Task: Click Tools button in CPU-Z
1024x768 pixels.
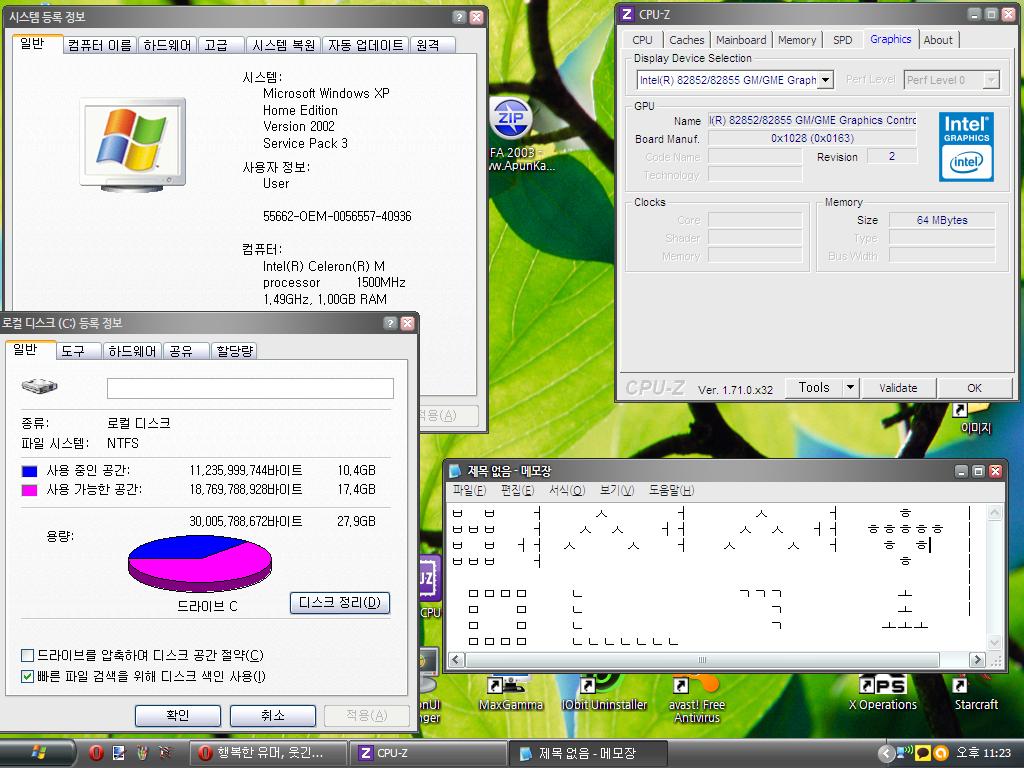Action: click(814, 387)
